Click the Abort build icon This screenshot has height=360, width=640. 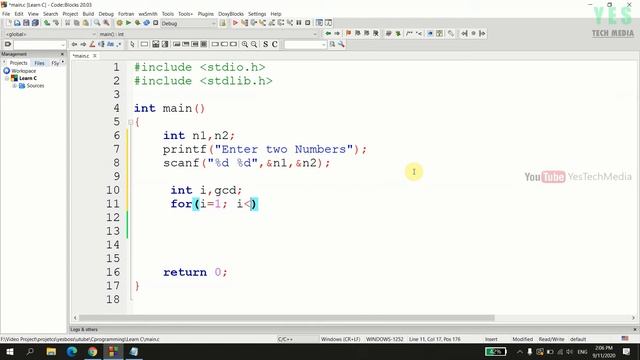[156, 23]
